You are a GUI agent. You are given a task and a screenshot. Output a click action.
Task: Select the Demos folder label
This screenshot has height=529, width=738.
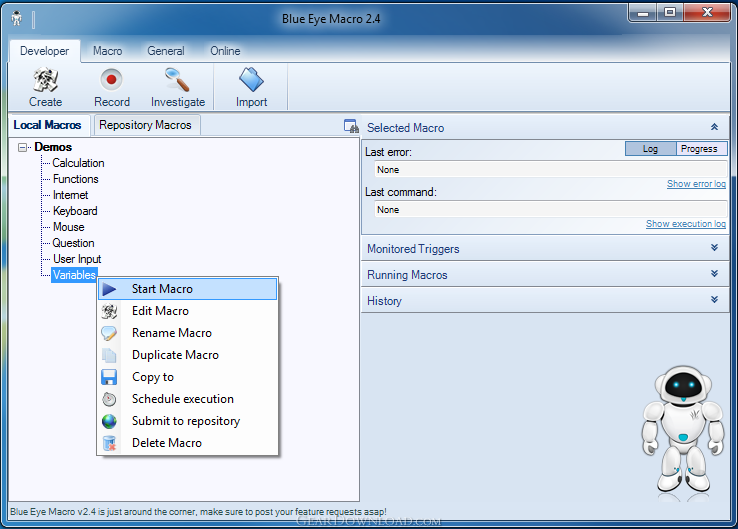[53, 147]
